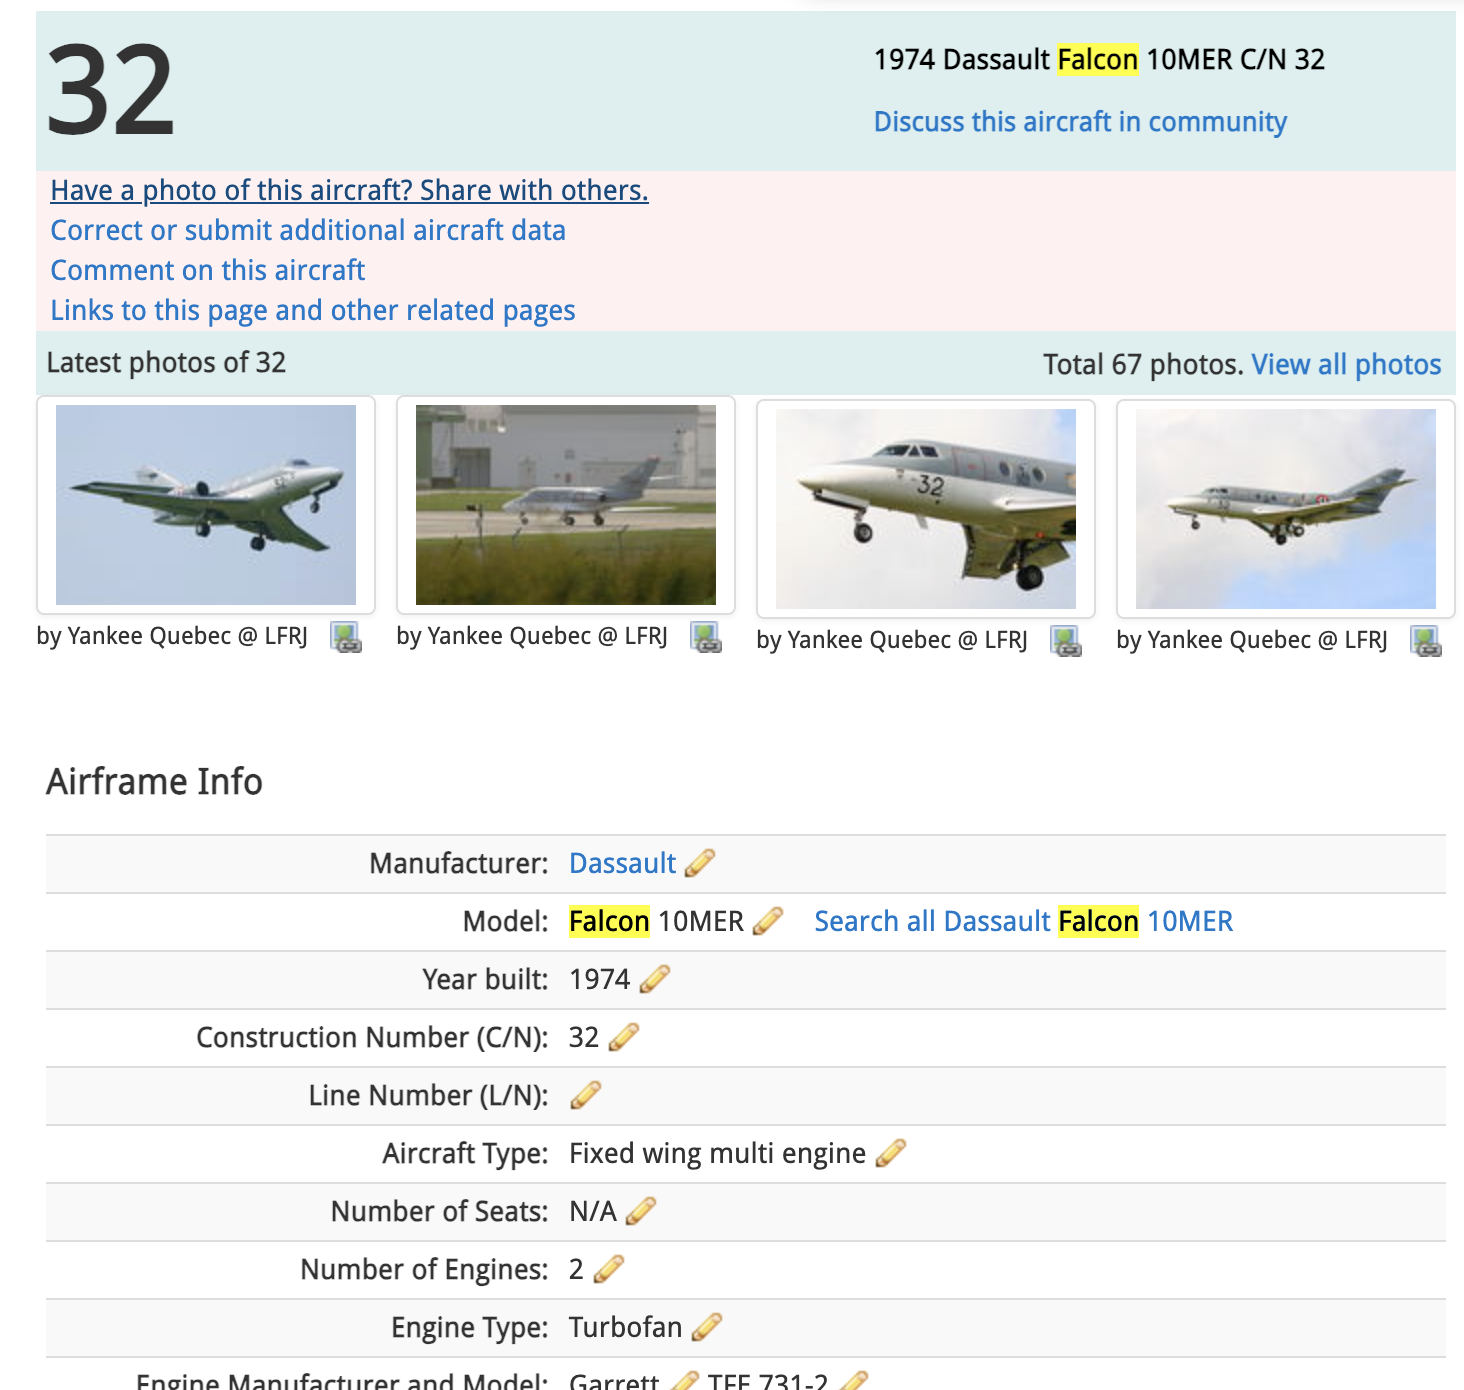
Task: Click pencil edit icon beside Manufacturer Dassault
Action: tap(699, 863)
